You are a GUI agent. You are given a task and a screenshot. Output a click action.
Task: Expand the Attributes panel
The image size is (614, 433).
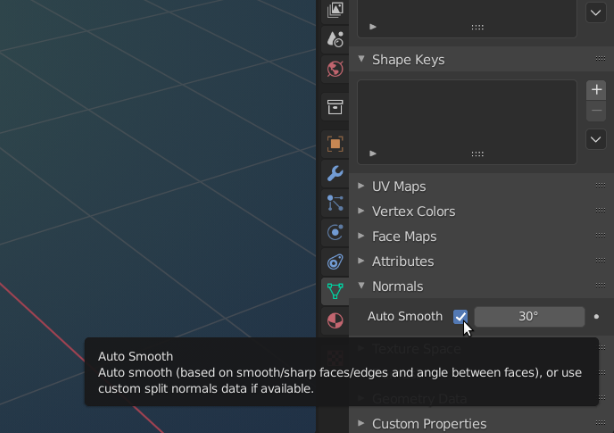(x=361, y=261)
